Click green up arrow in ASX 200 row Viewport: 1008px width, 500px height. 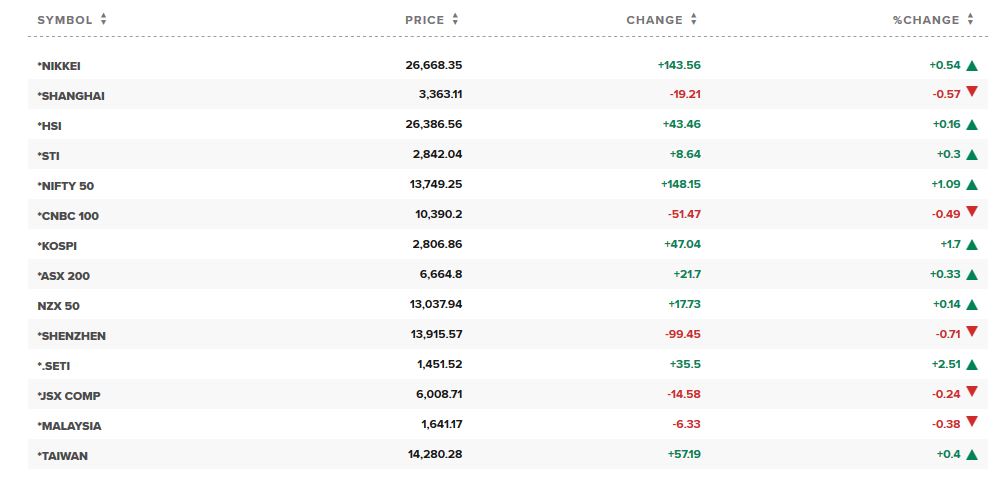(972, 275)
